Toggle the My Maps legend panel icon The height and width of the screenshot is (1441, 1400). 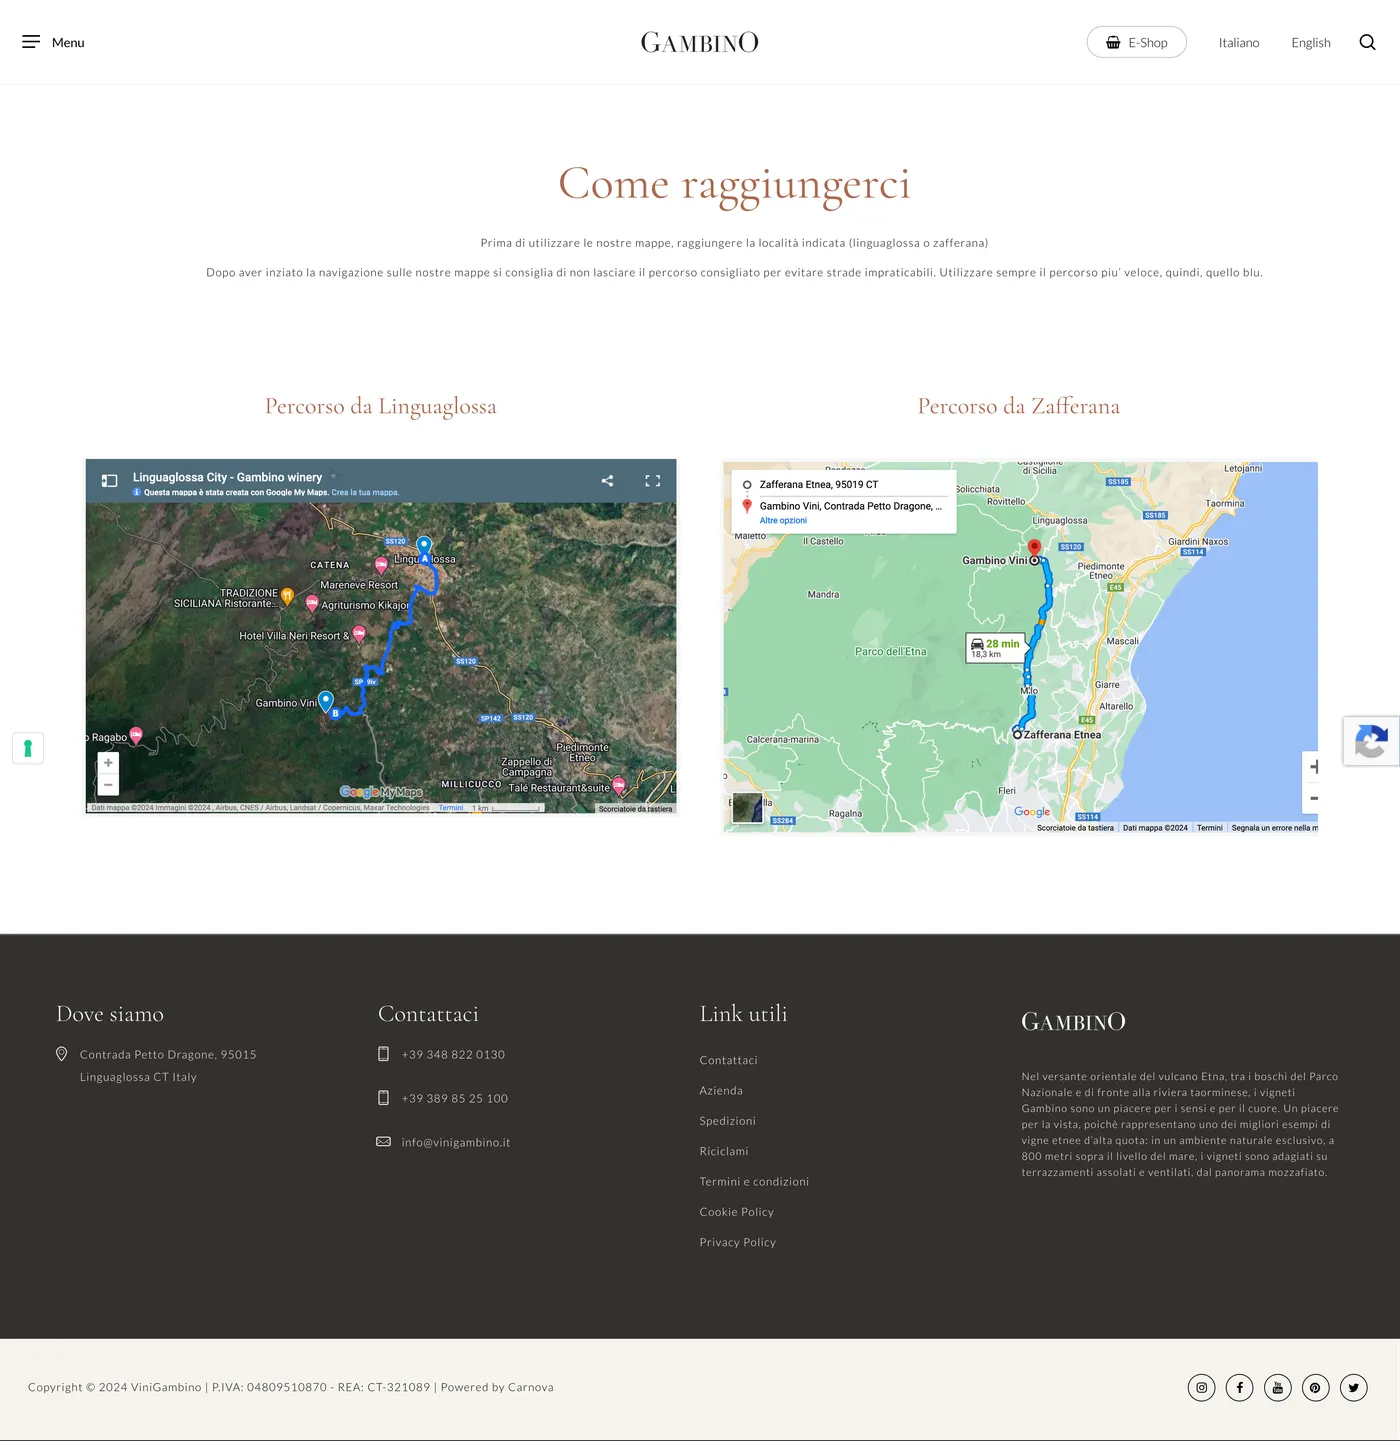pos(110,481)
